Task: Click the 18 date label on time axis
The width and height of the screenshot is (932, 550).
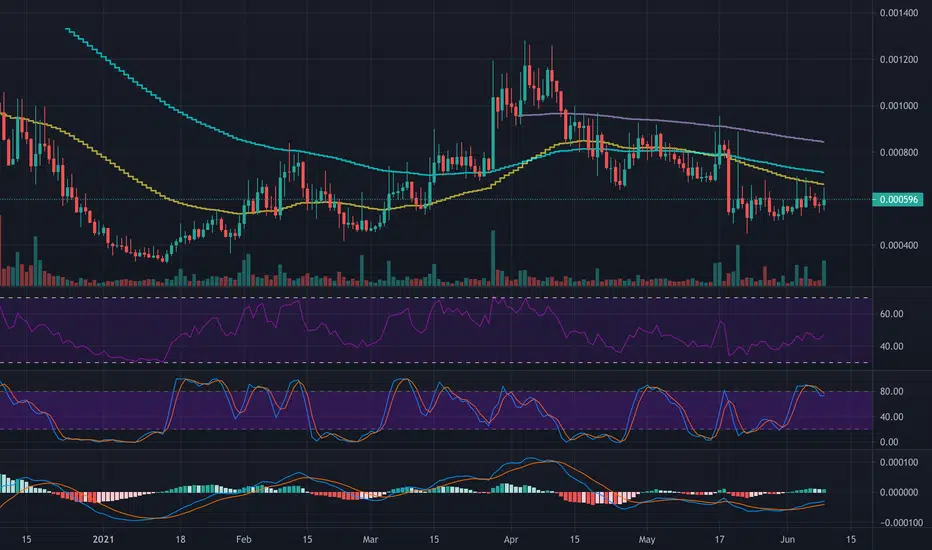Action: point(180,539)
